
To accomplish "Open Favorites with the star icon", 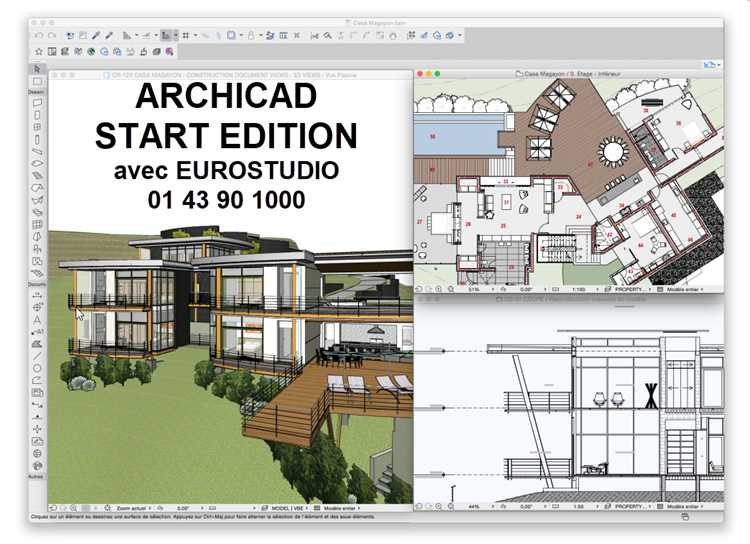I will [x=39, y=51].
